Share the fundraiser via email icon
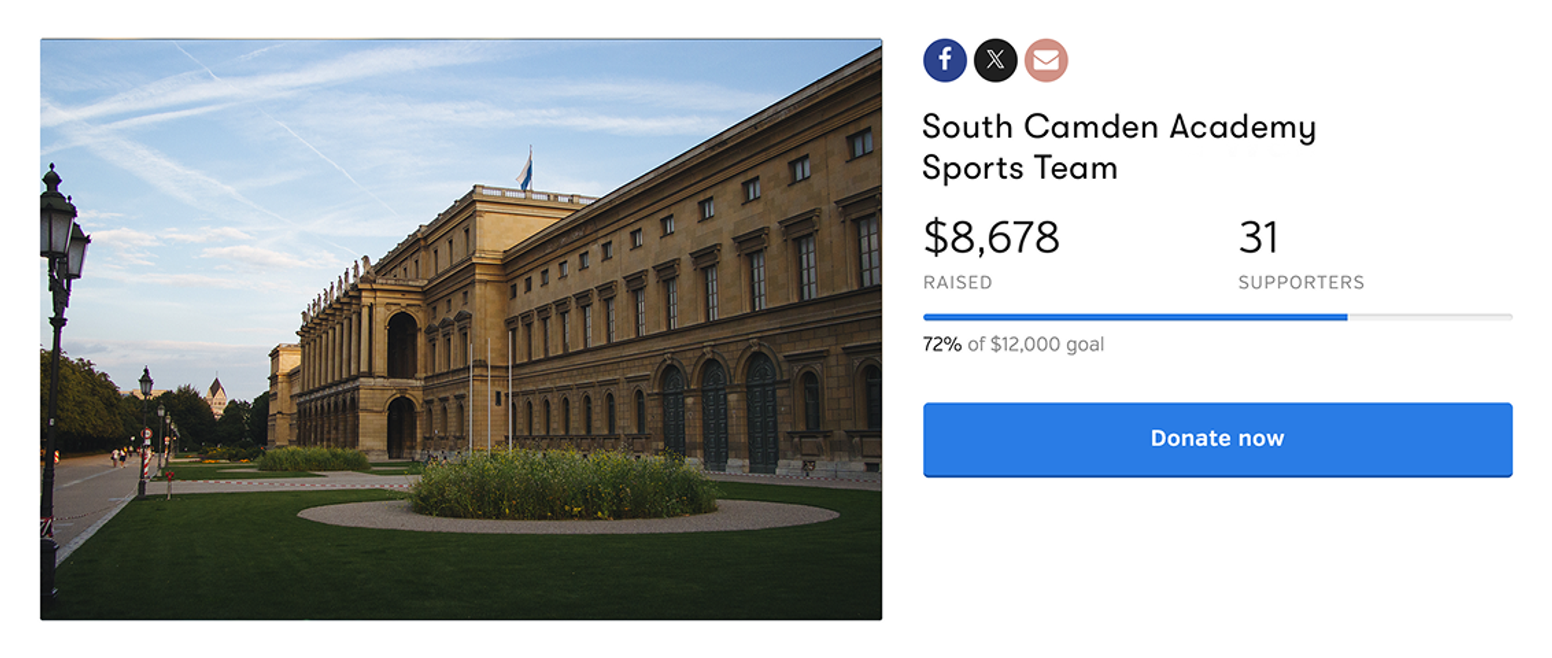The image size is (1552, 658). pos(1046,60)
